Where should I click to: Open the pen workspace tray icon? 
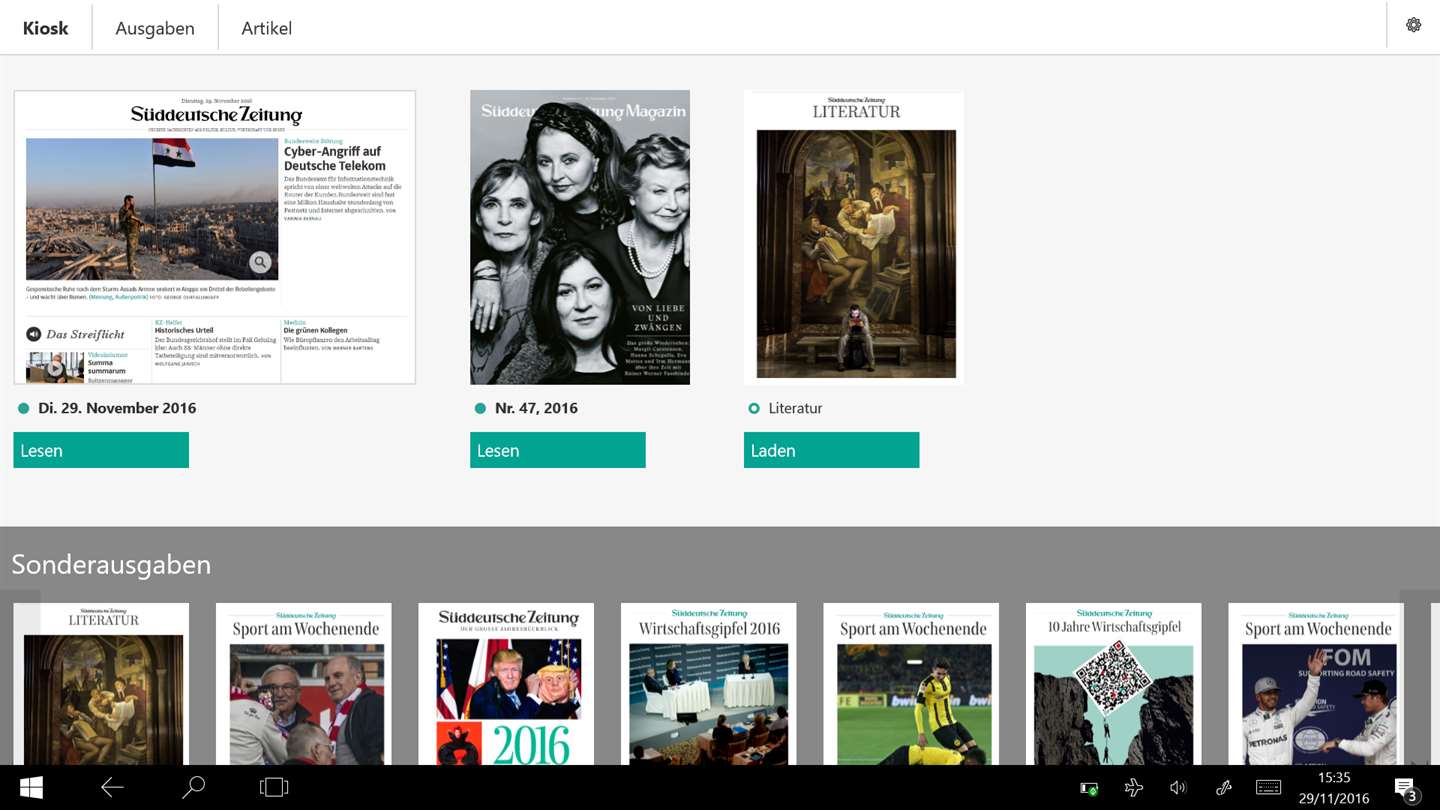coord(1223,788)
